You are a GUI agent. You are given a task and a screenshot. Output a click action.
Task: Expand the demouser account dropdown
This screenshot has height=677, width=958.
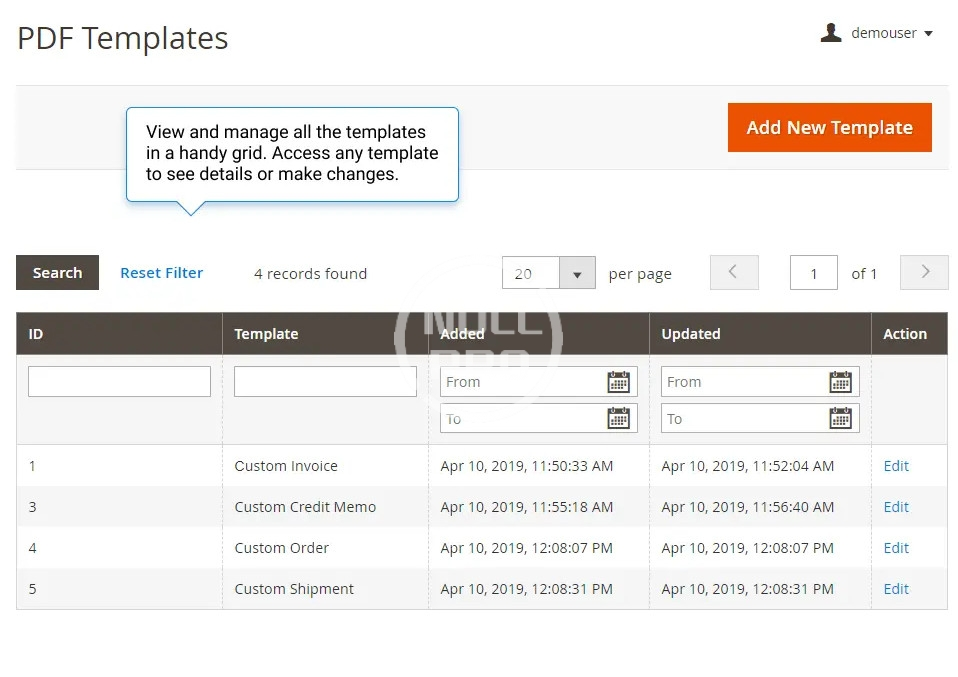pos(928,34)
